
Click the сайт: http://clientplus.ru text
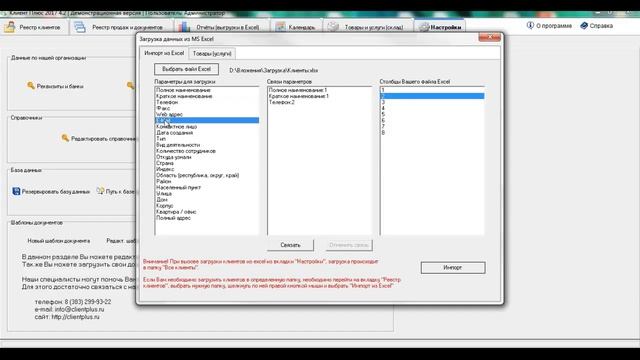pyautogui.click(x=67, y=317)
